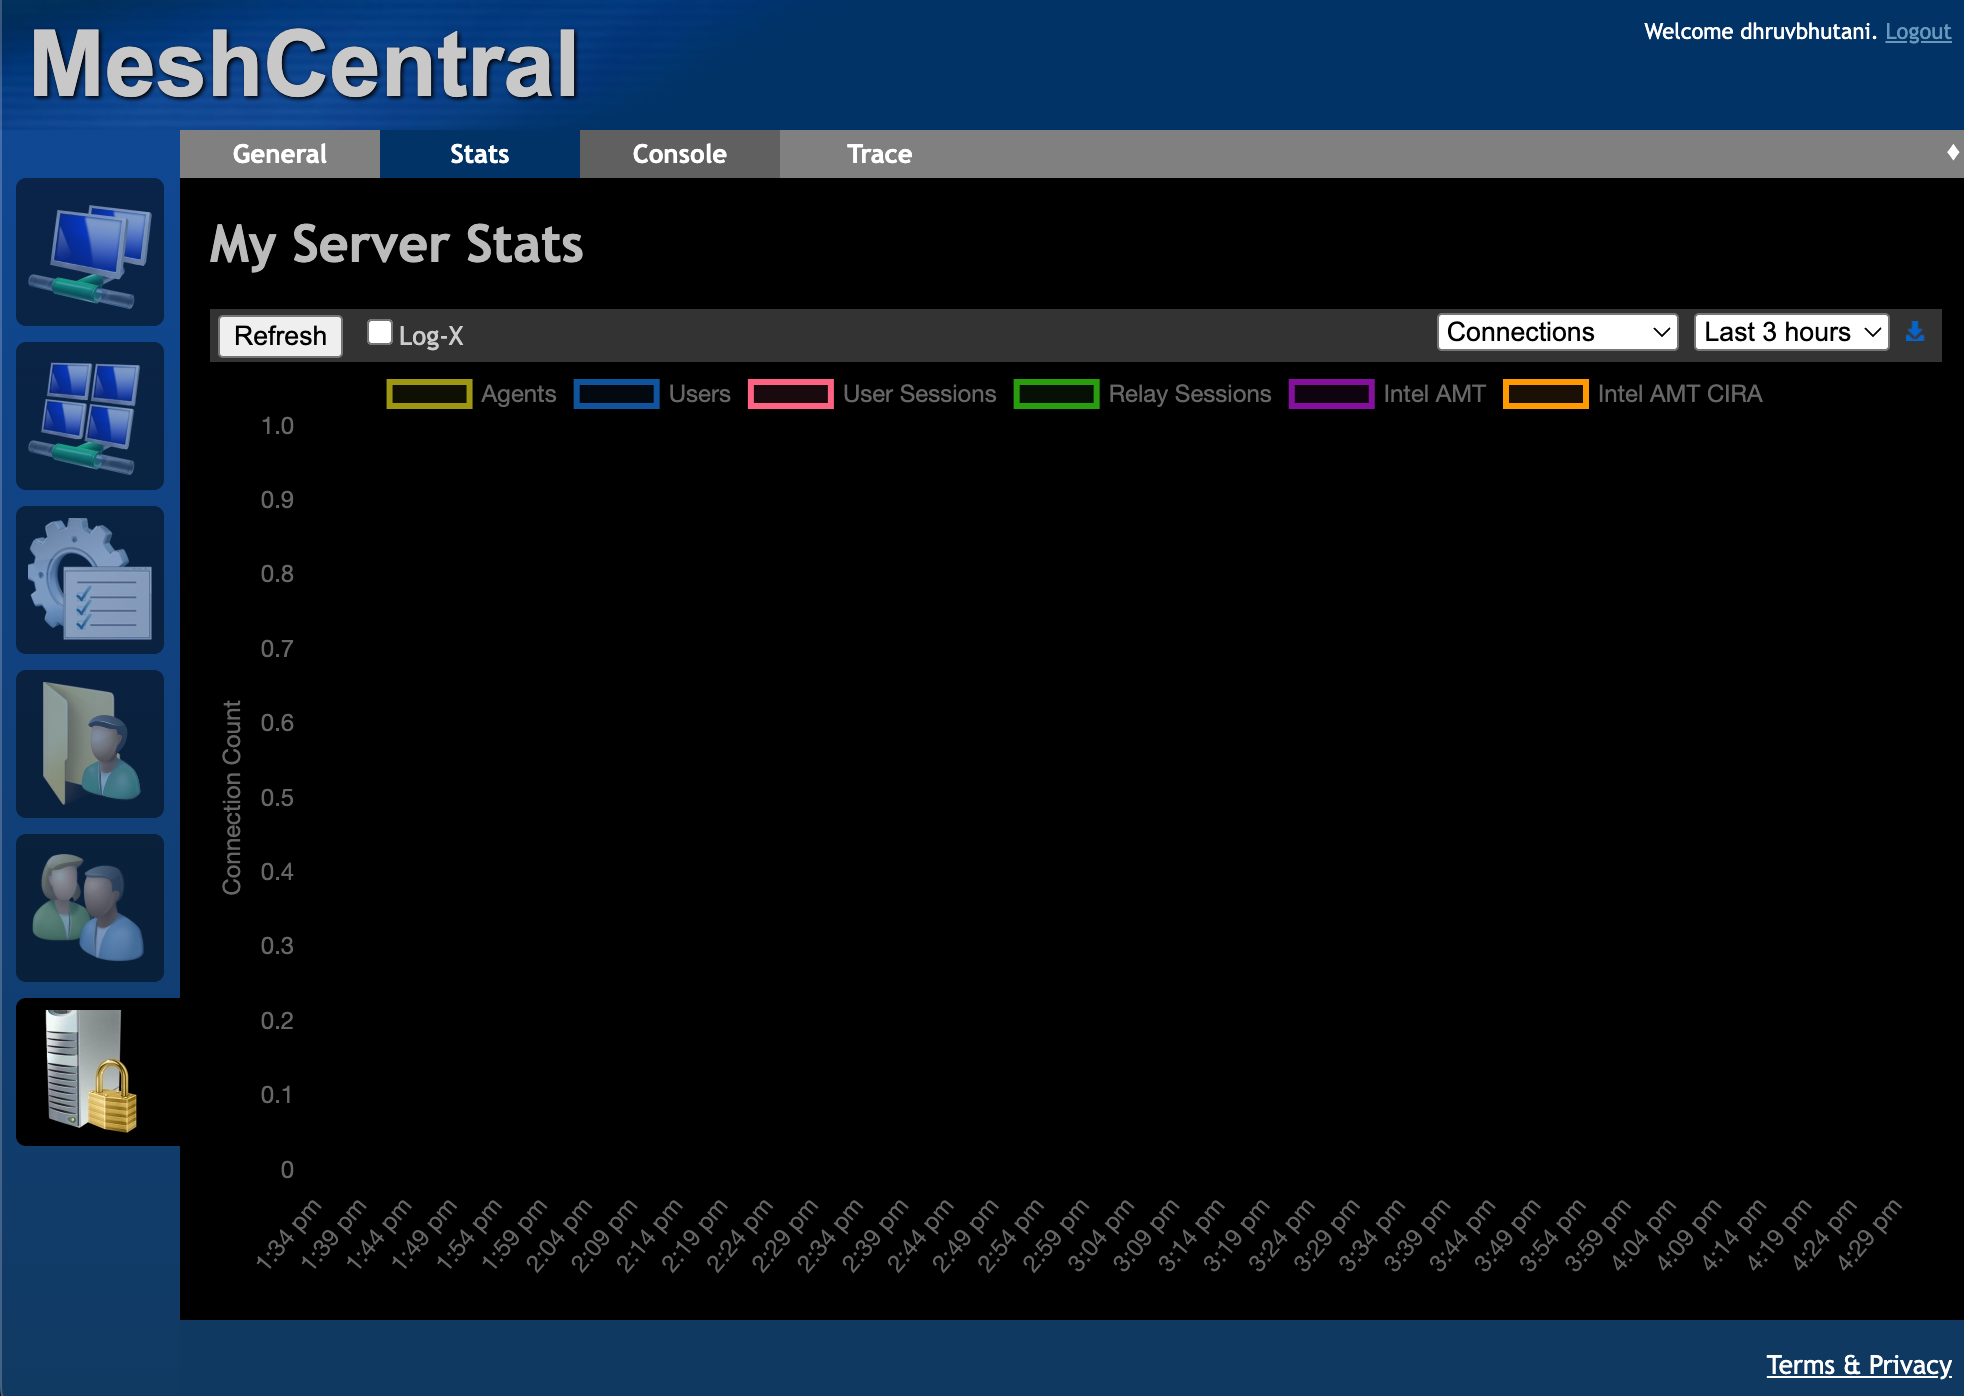
Task: Click the Connection Count axis label
Action: 232,797
